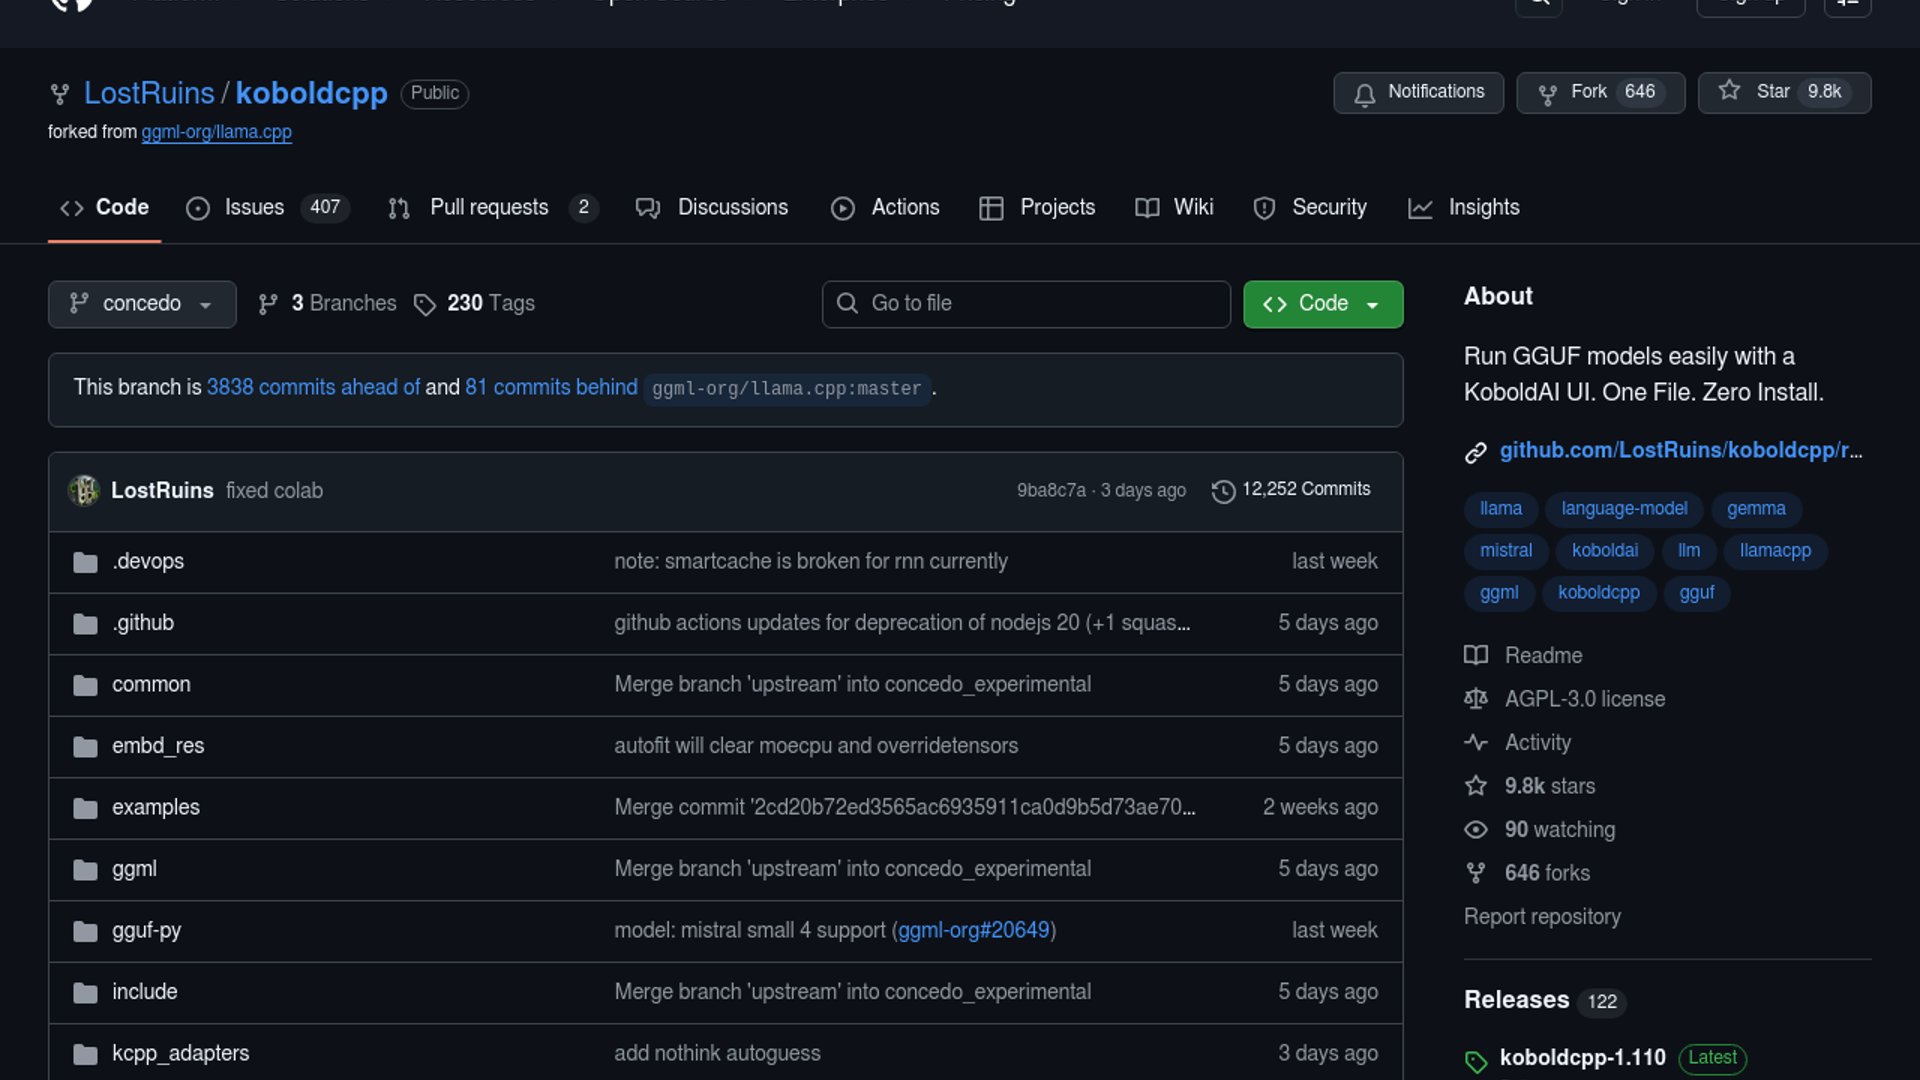
Task: Open the Notifications bell button
Action: pyautogui.click(x=1418, y=92)
